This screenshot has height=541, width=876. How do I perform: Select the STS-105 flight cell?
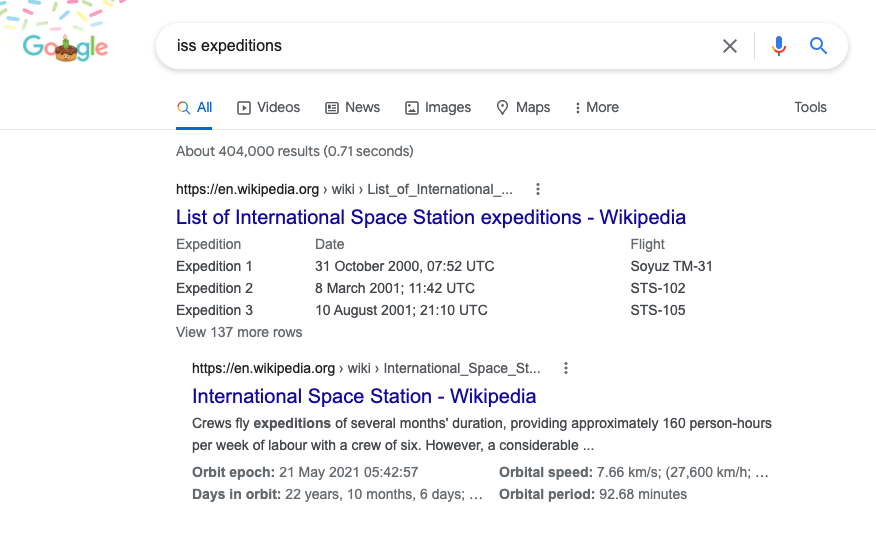pyautogui.click(x=658, y=310)
